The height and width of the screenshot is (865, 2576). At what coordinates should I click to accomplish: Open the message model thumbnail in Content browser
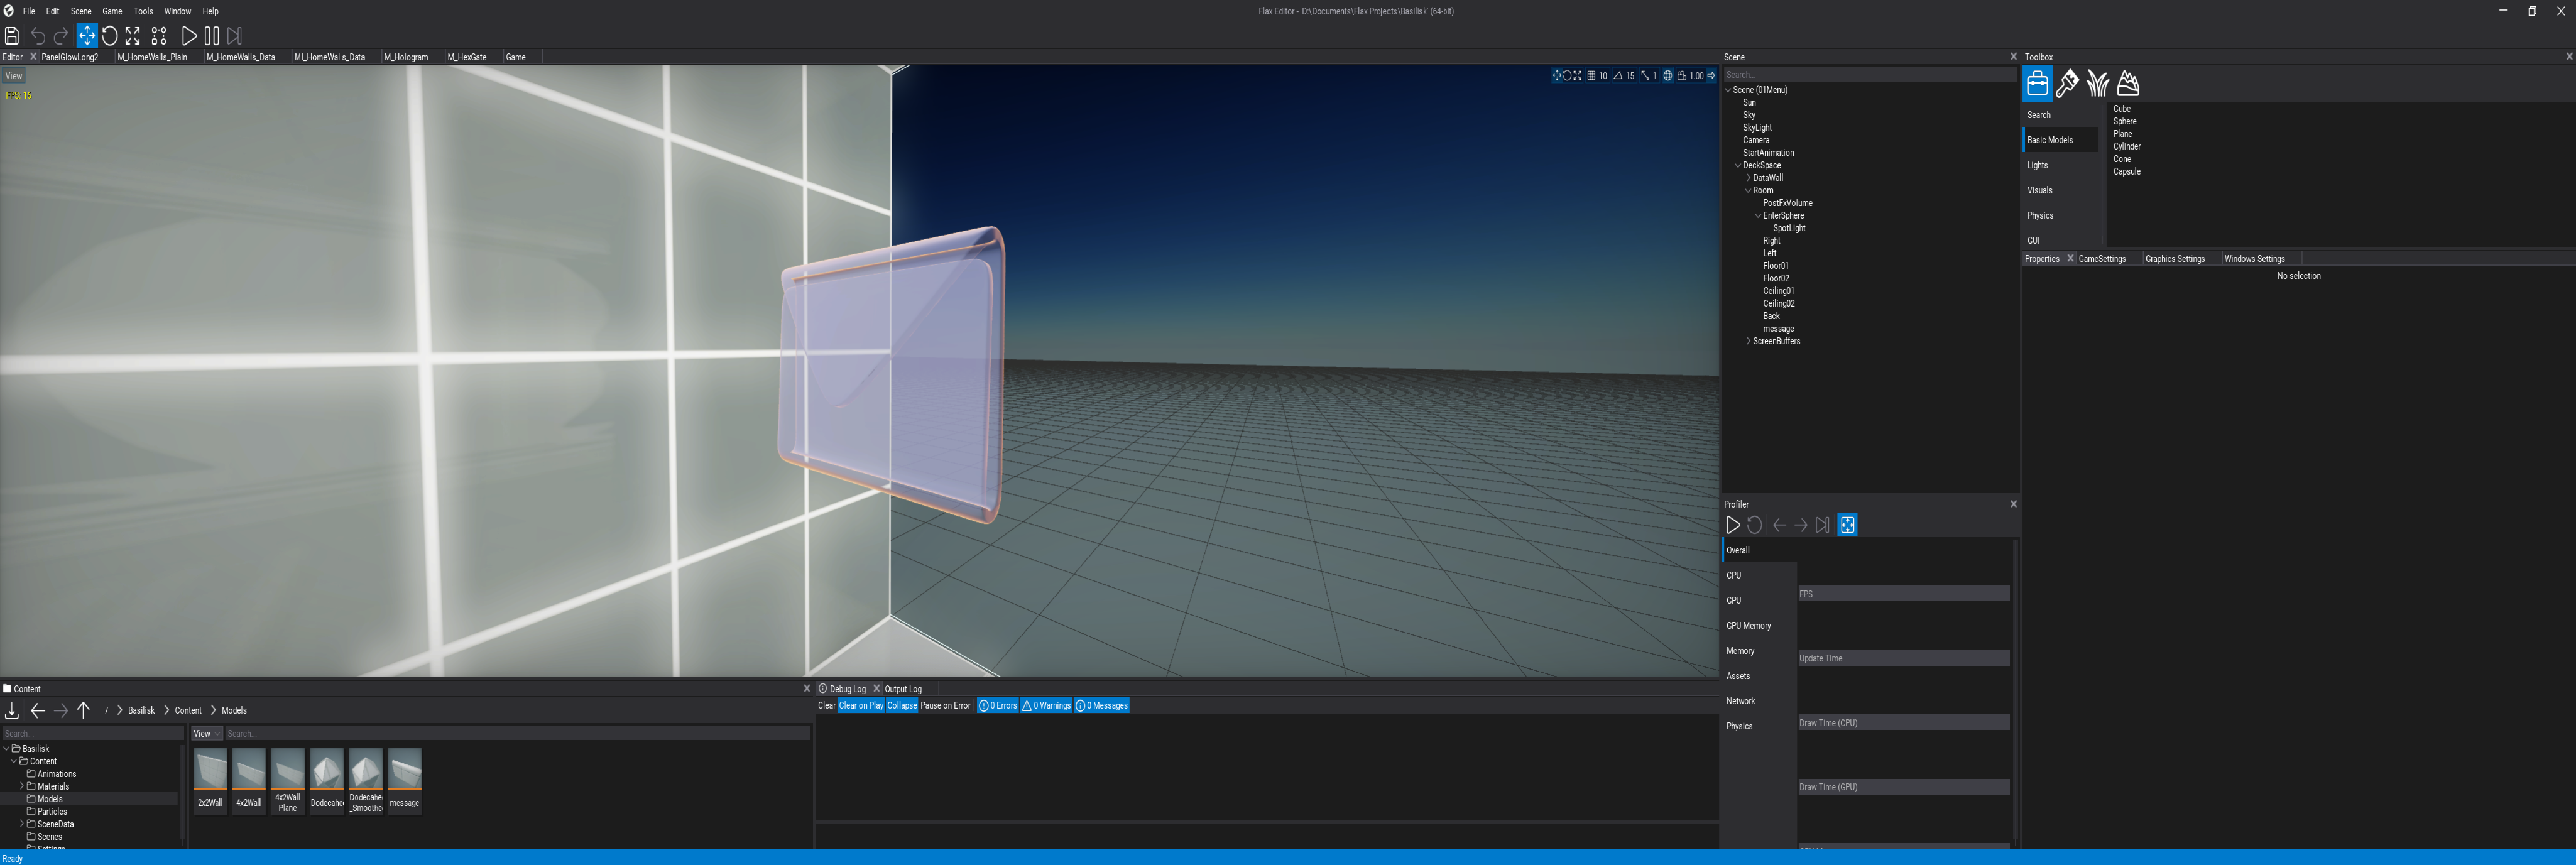point(404,775)
